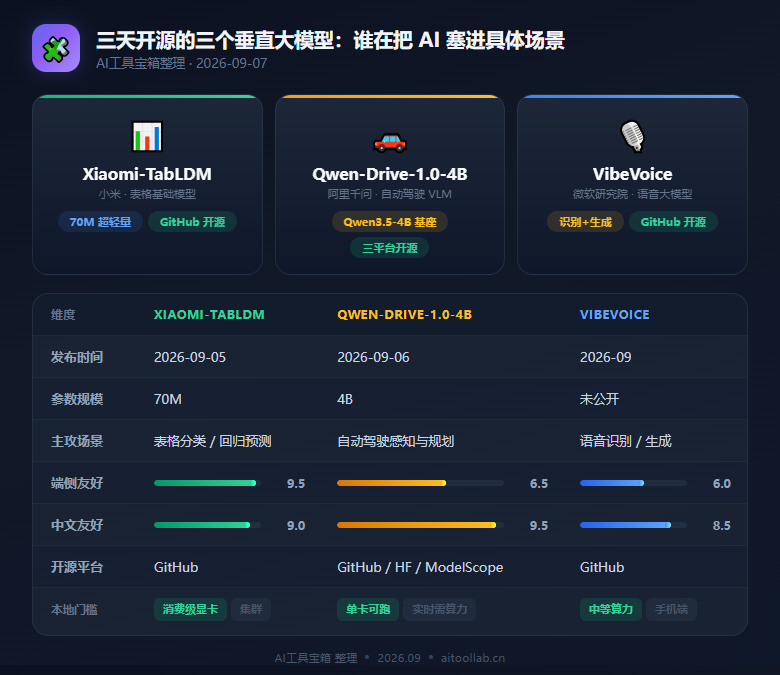The image size is (780, 675).
Task: Click the 端侧友好 bar for Qwen-Drive
Action: coord(420,483)
